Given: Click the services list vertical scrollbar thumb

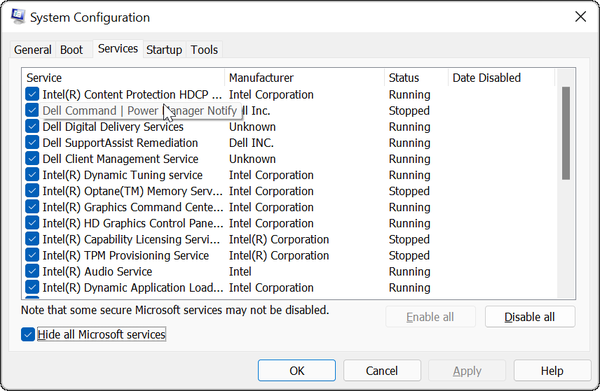Looking at the screenshot, I should click(x=566, y=133).
